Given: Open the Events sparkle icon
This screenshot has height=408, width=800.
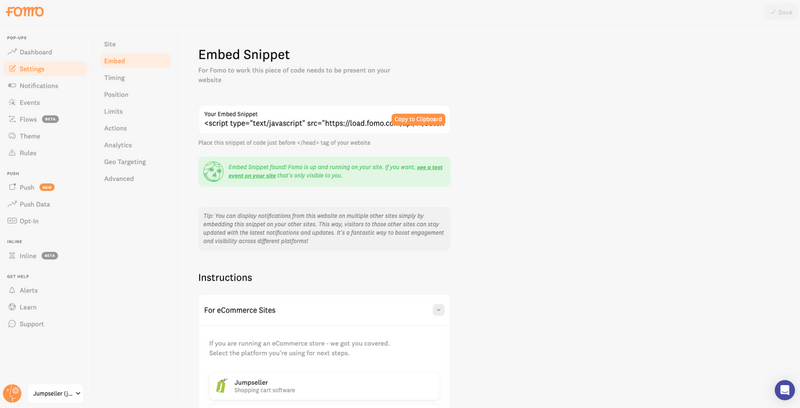Looking at the screenshot, I should [x=12, y=103].
